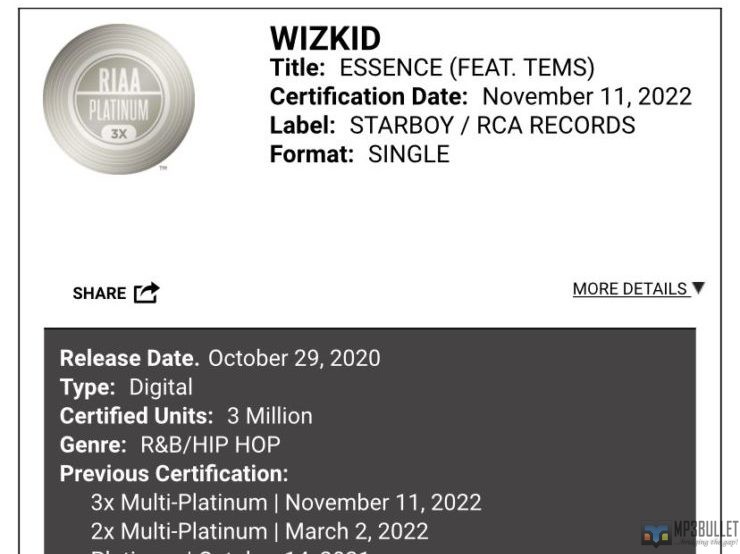
Task: Select the R&B/HIP HOP genre text
Action: click(224, 444)
